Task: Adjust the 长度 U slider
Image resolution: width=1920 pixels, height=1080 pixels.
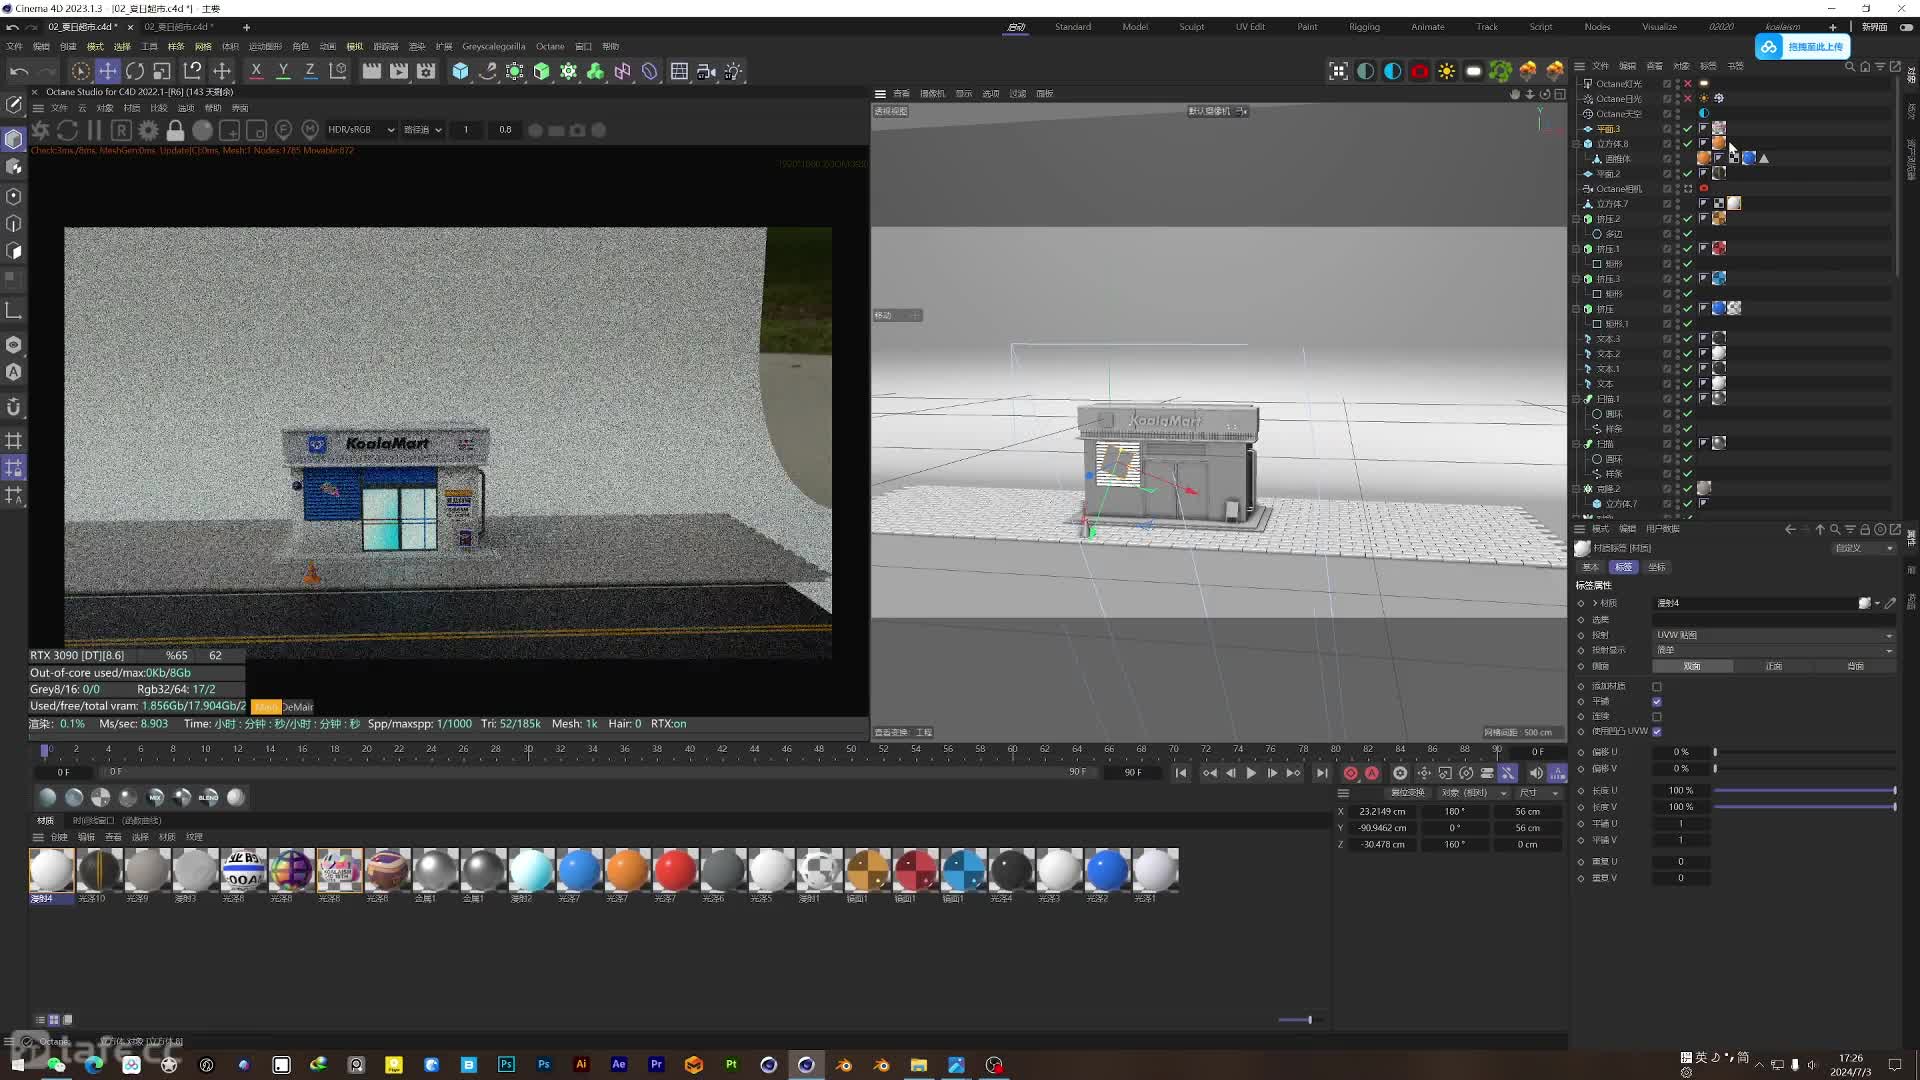Action: tap(1804, 791)
